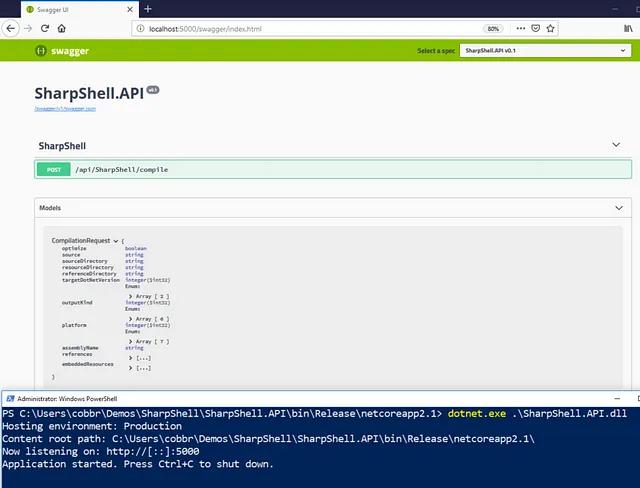Collapse the SharpShell section chevron

click(616, 145)
